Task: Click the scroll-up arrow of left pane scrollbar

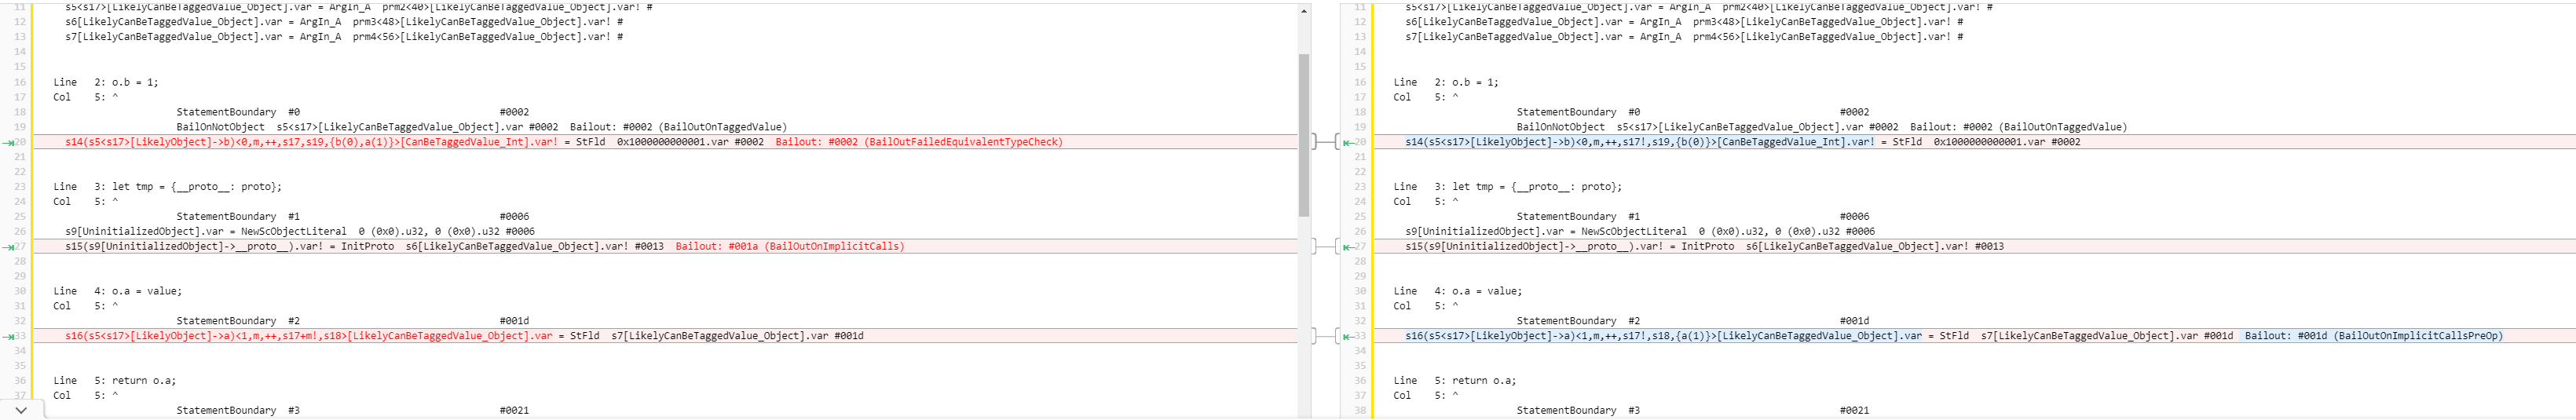Action: click(1303, 11)
